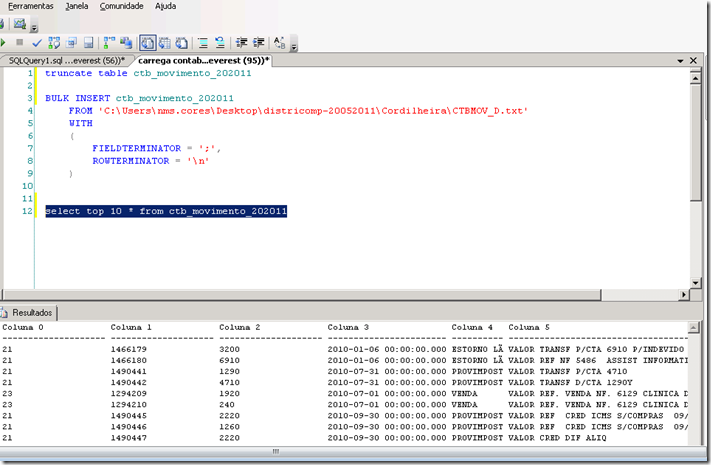Parse the query with the blue checkmark icon
Viewport: 711px width, 465px height.
click(37, 43)
